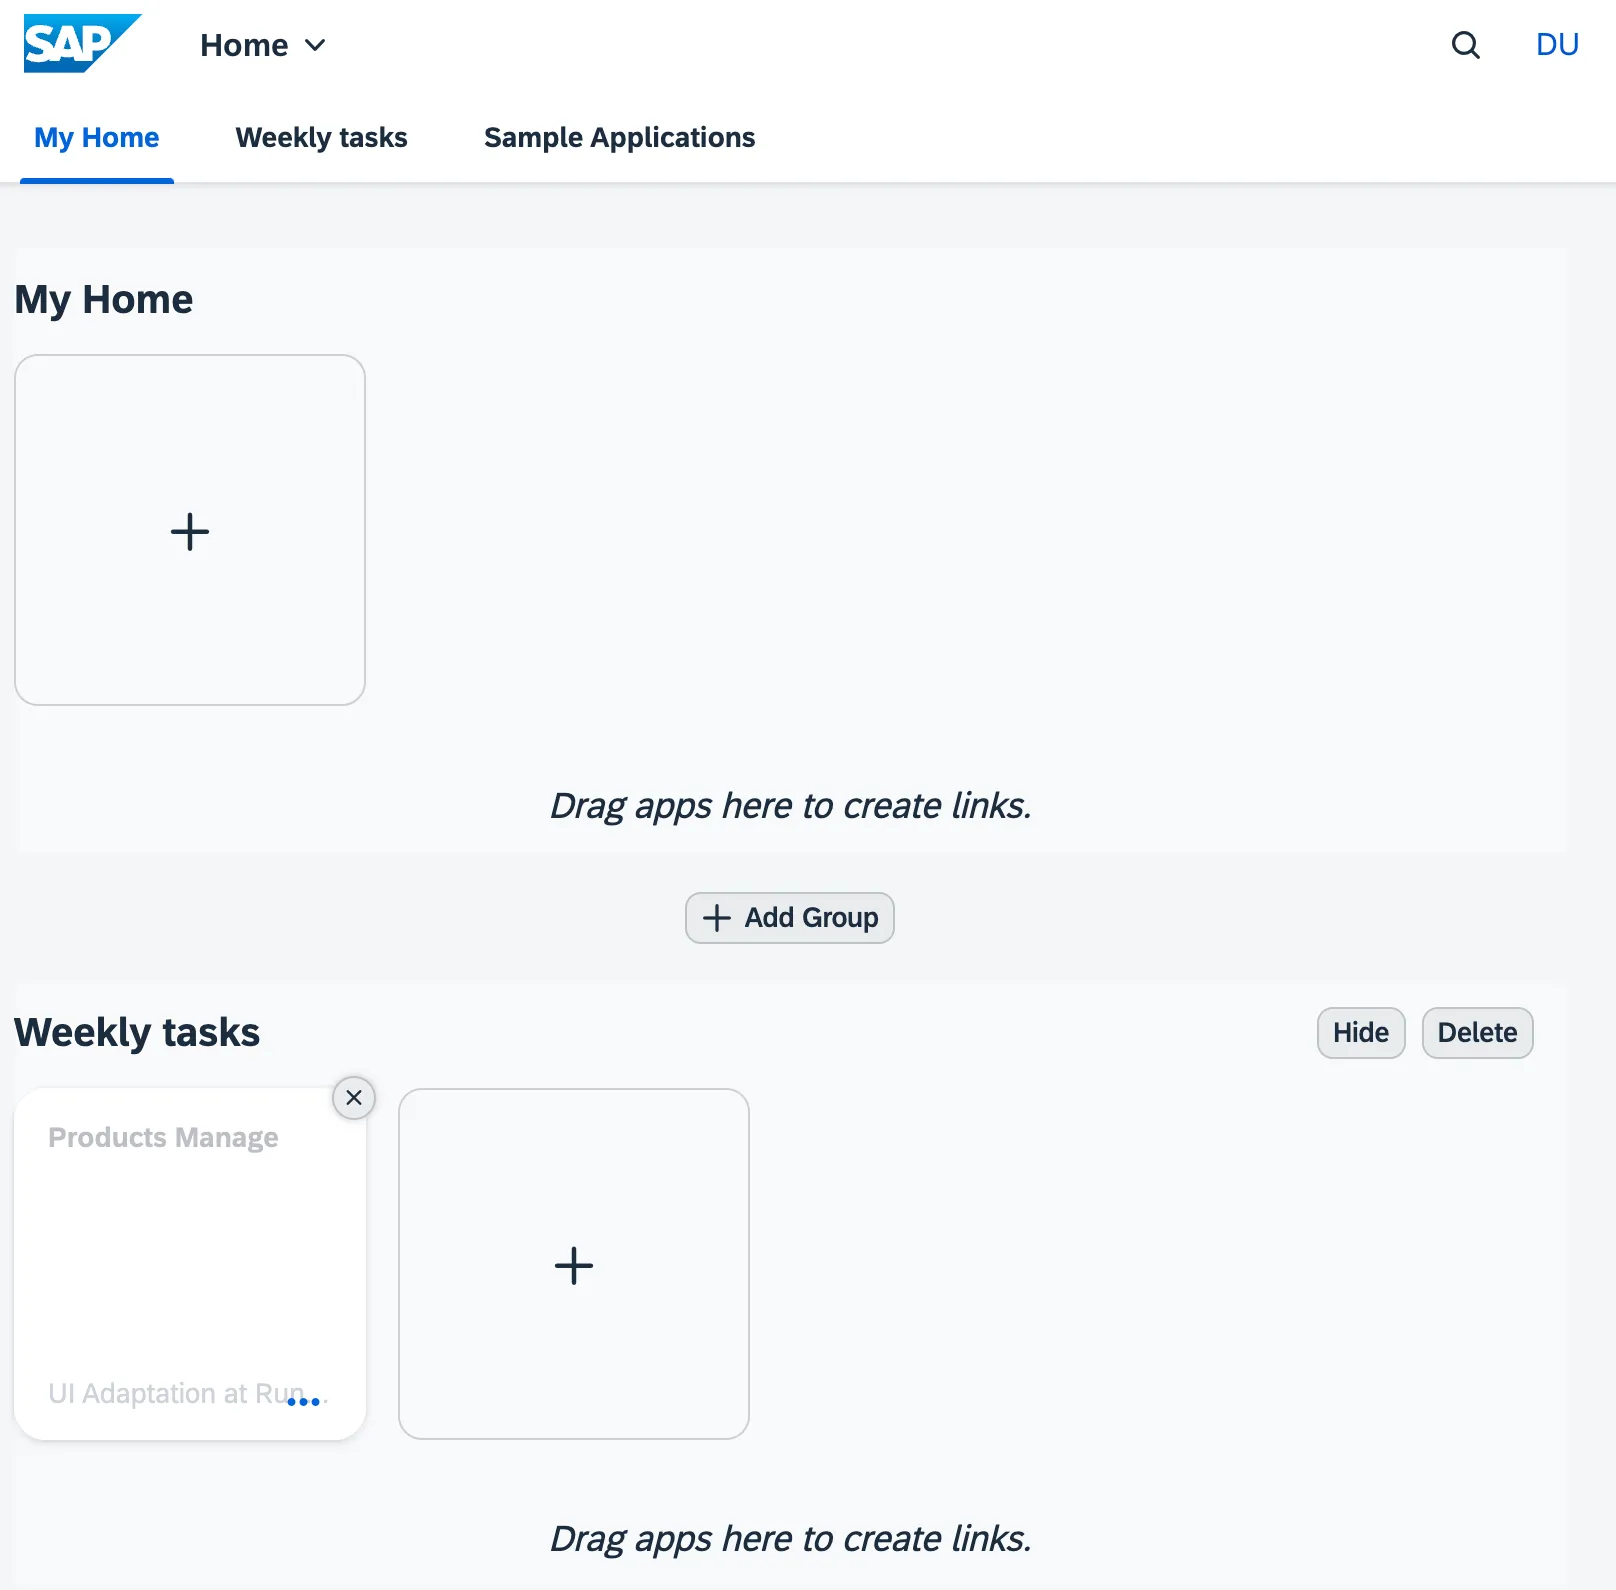Open the Sample Applications tab
Viewport: 1616px width, 1590px height.
[x=619, y=138]
